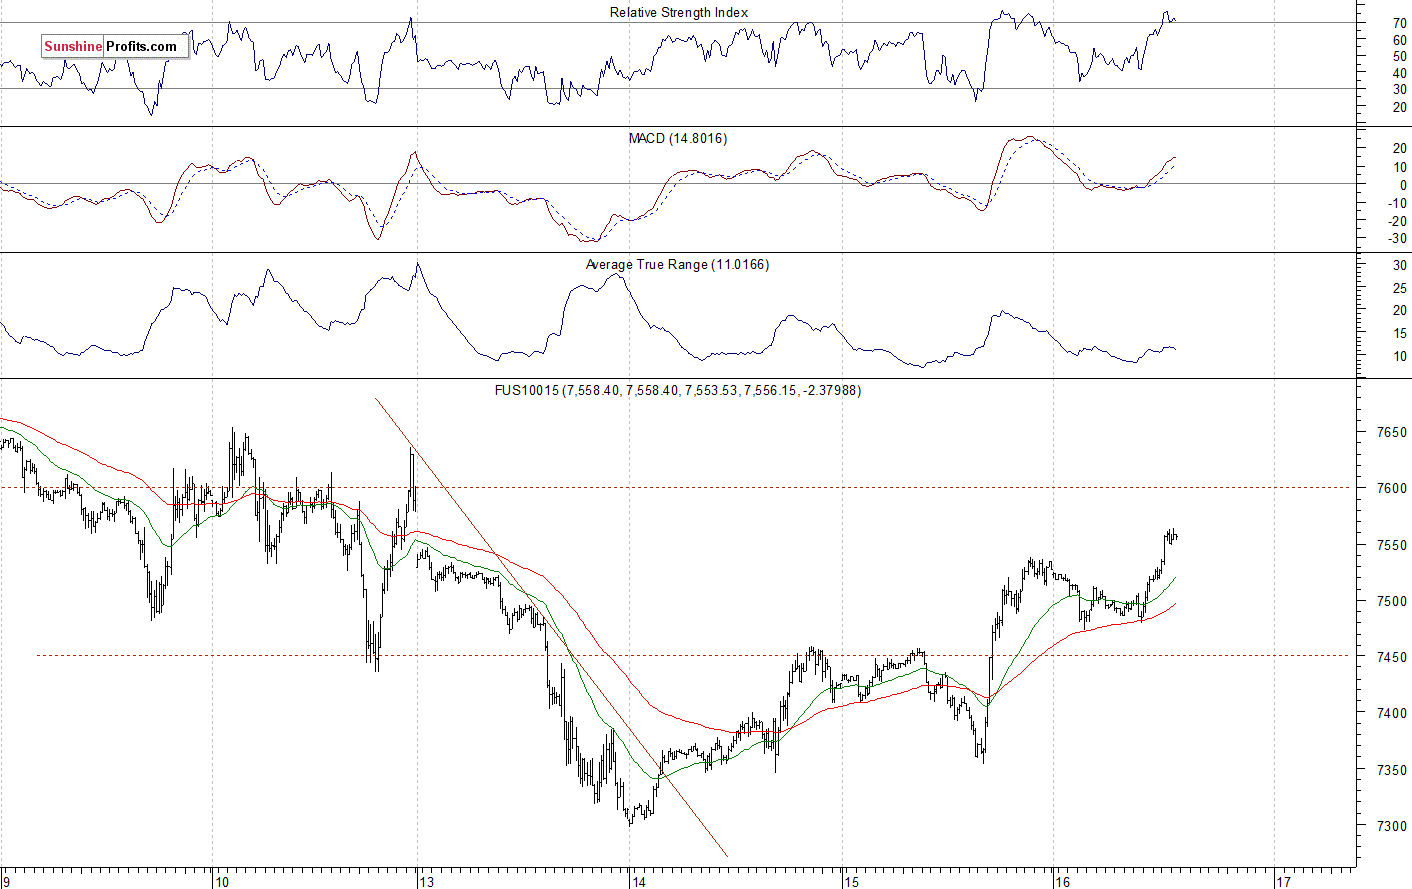Click the 7600 price axis label
Viewport: 1412px width, 889px height.
pyautogui.click(x=1391, y=489)
